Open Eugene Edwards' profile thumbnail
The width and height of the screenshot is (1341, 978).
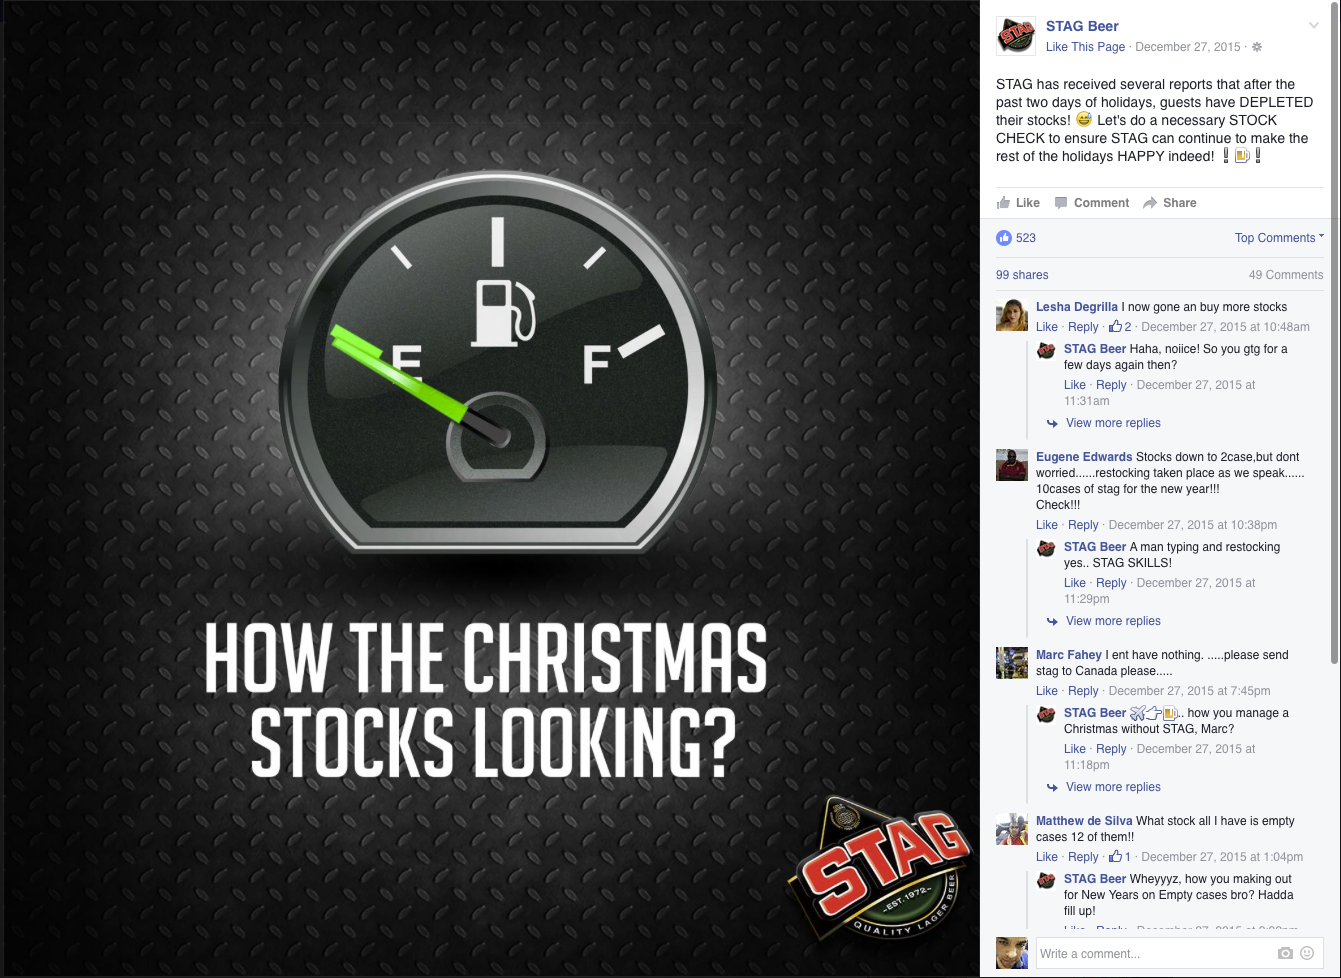tap(1012, 465)
